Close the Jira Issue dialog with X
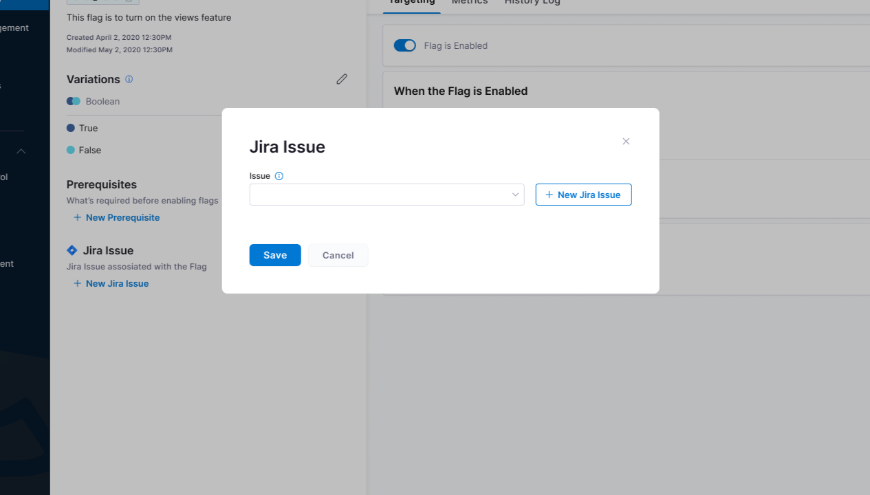This screenshot has height=495, width=870. [x=626, y=141]
